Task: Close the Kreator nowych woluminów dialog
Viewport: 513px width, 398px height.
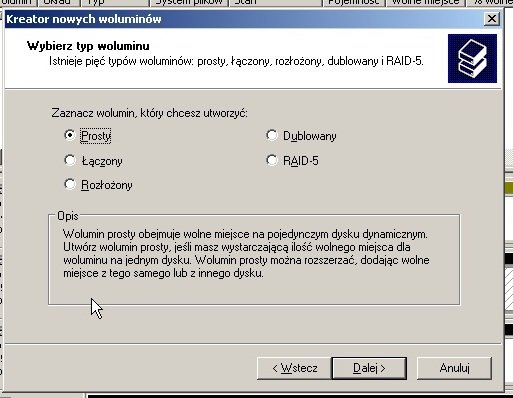Action: click(x=492, y=19)
